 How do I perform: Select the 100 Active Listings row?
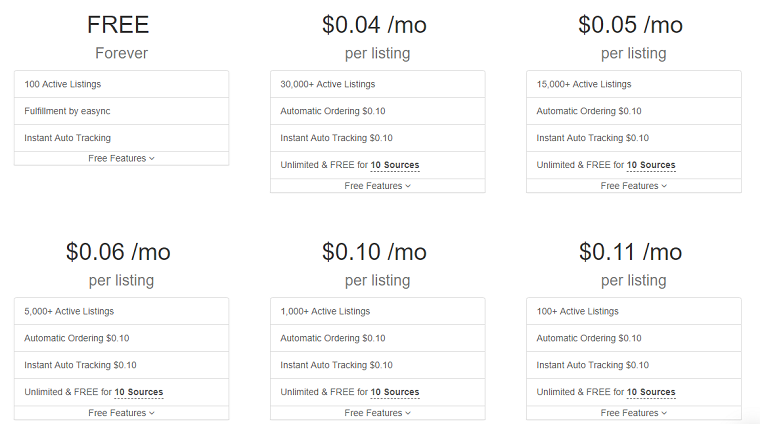(121, 84)
